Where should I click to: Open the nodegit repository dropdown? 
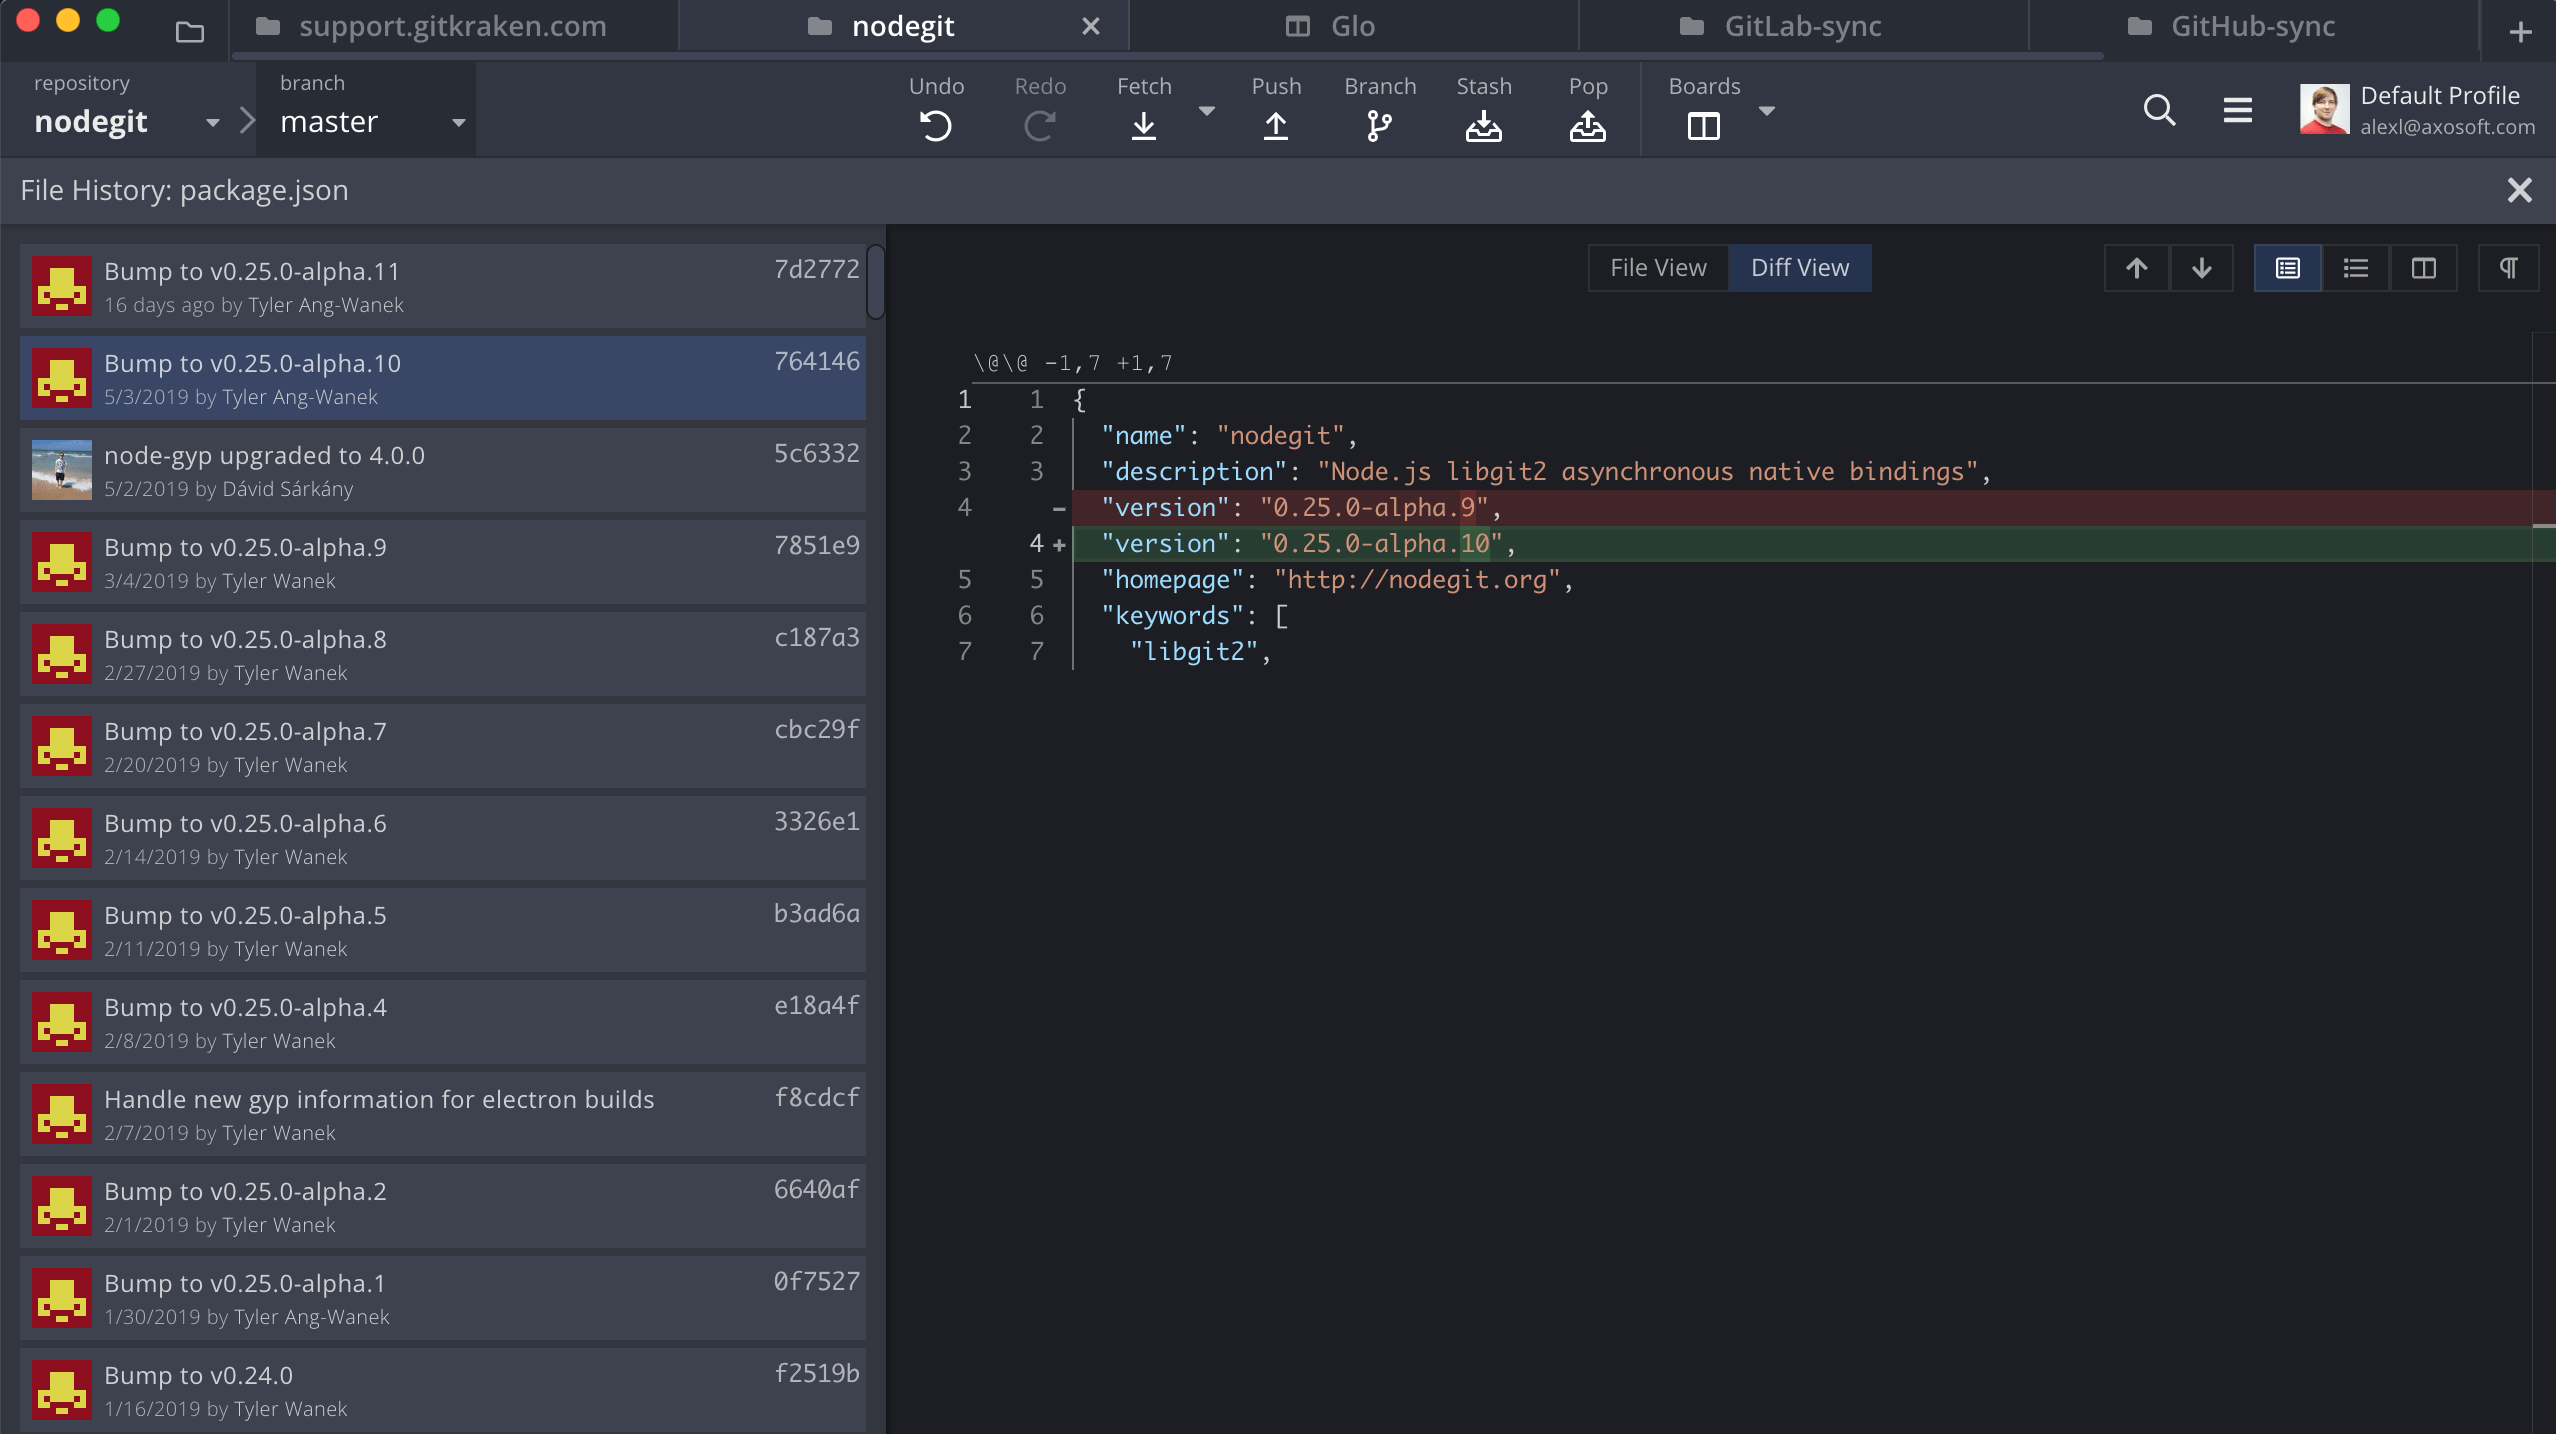coord(211,122)
